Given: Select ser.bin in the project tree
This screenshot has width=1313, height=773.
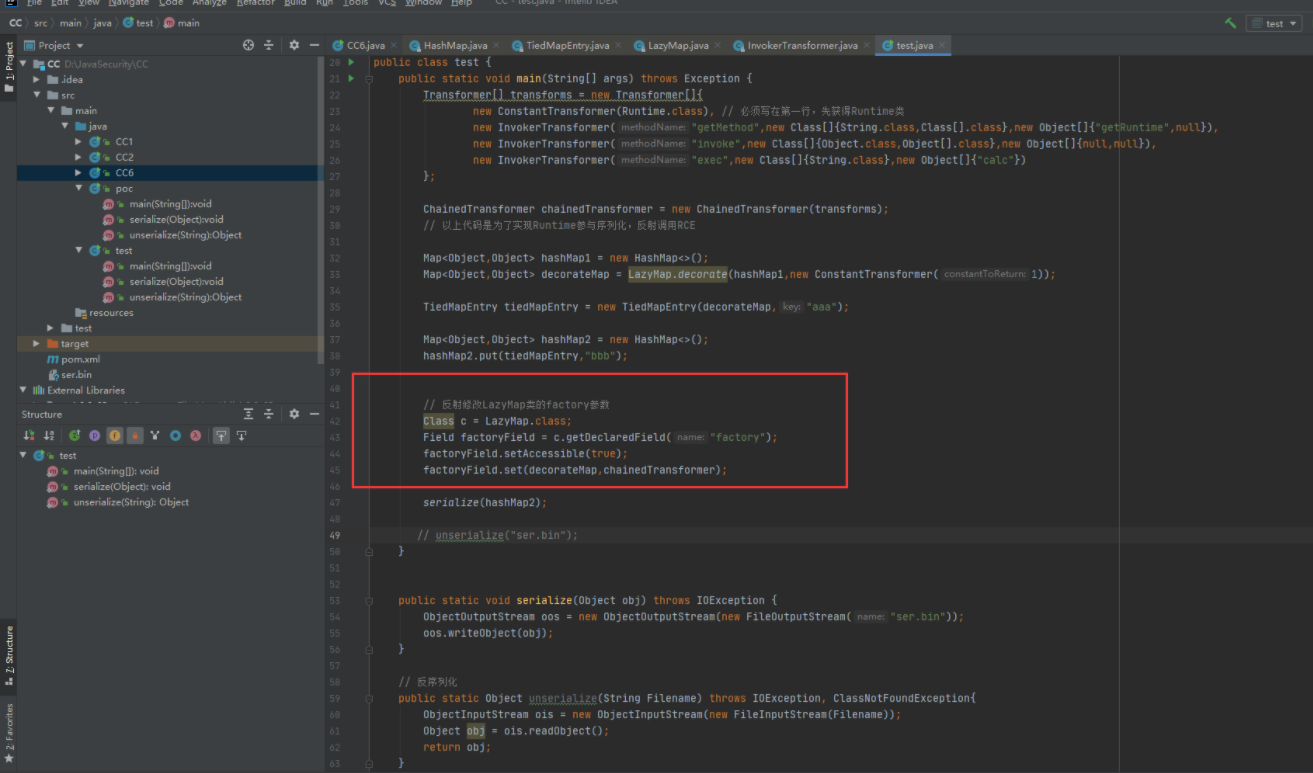Looking at the screenshot, I should pos(68,375).
